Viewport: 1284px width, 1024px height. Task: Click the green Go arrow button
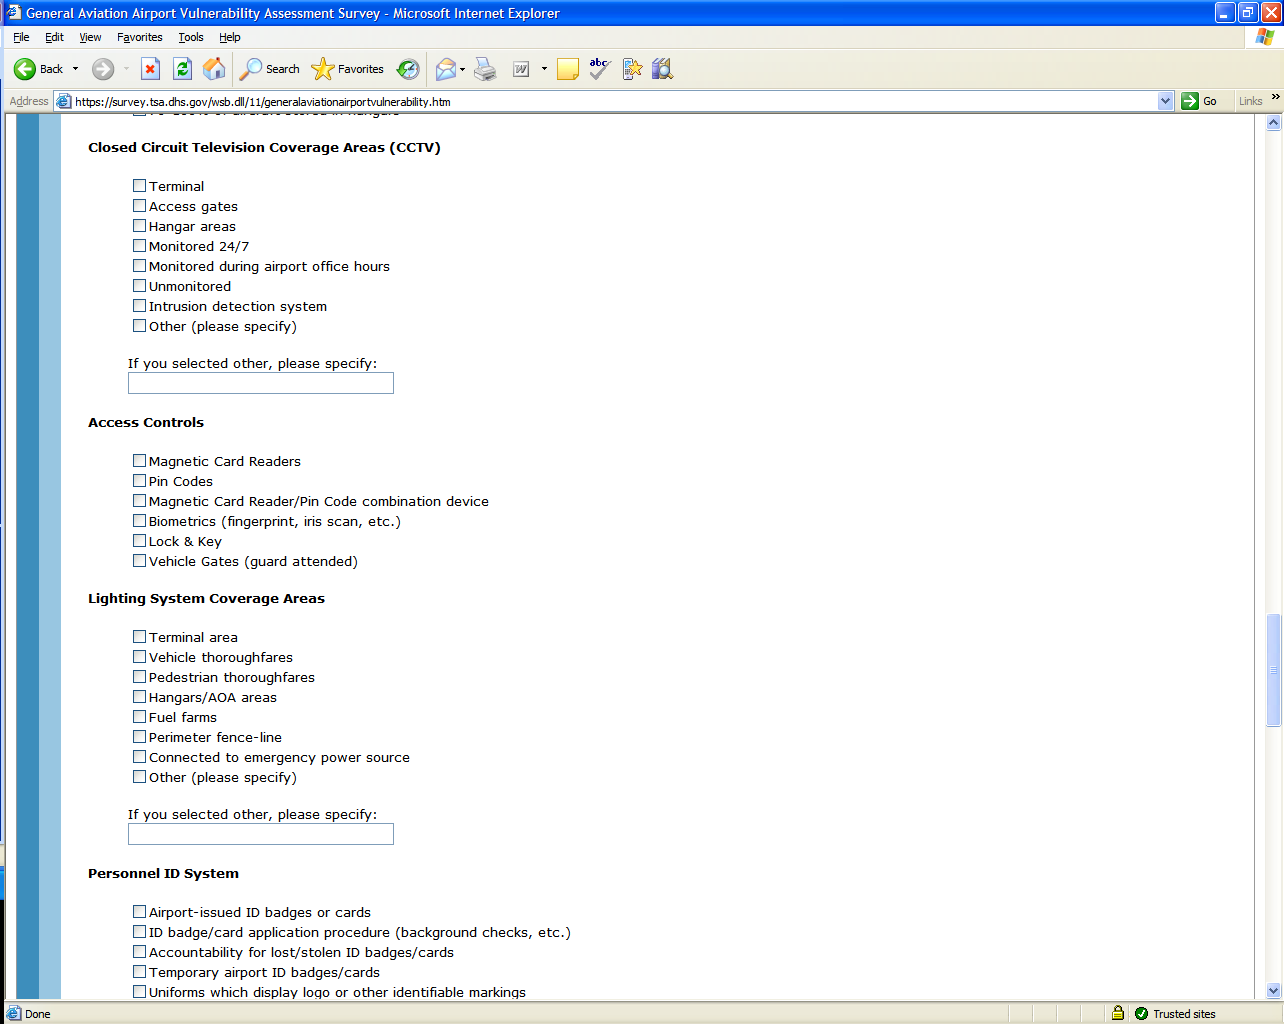1190,101
